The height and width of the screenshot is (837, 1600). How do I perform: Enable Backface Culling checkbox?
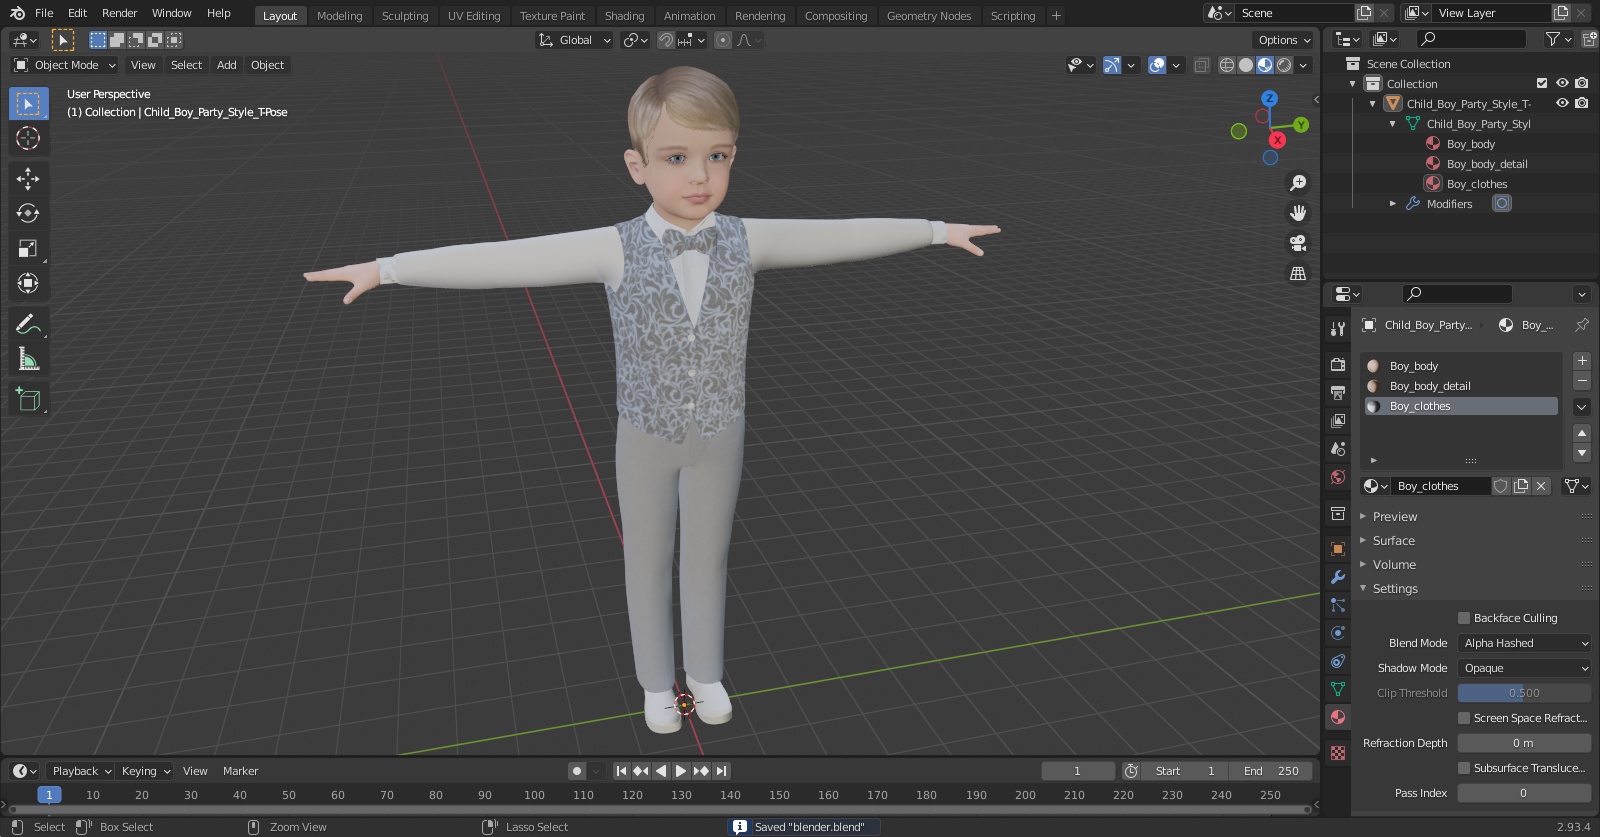tap(1464, 618)
